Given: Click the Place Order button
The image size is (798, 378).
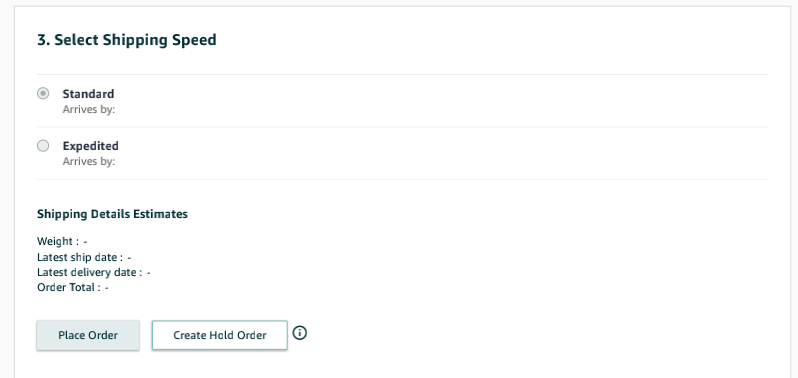Looking at the screenshot, I should [88, 335].
